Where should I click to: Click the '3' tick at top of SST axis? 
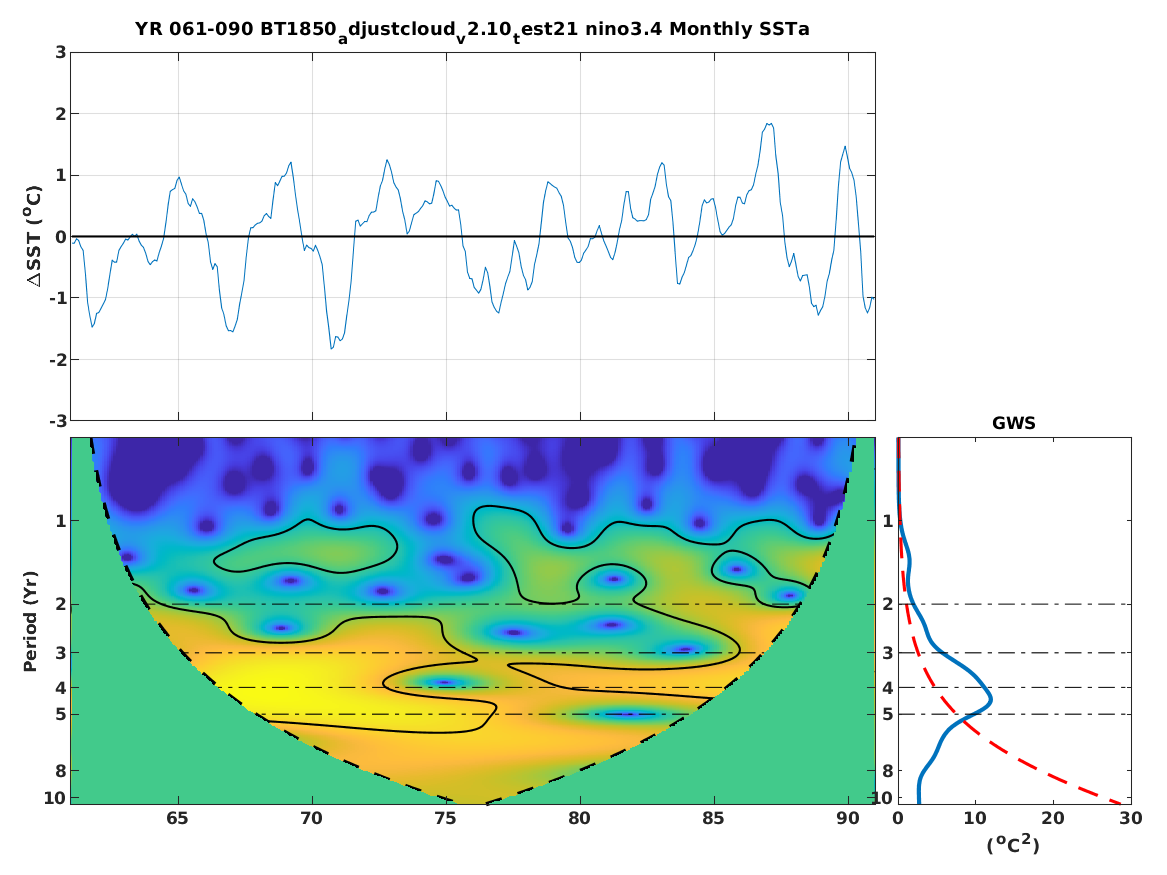[x=60, y=52]
